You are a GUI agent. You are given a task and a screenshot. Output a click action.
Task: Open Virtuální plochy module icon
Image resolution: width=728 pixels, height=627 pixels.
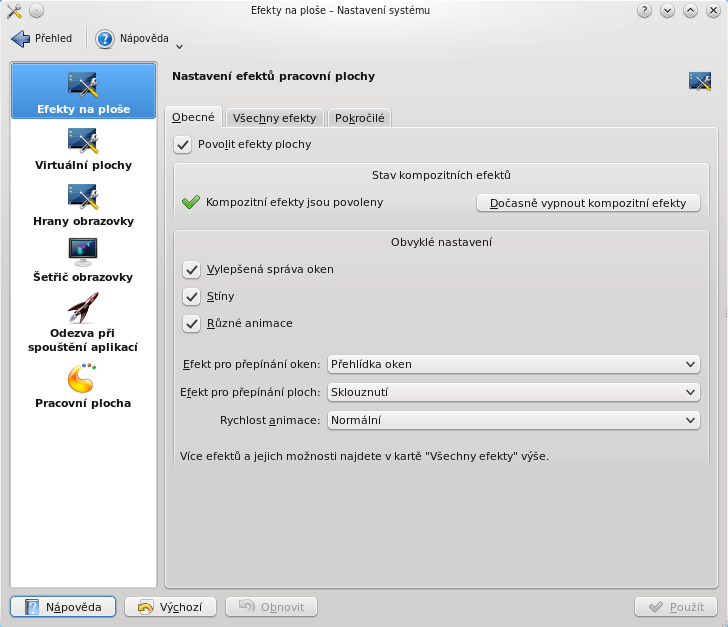coord(83,141)
